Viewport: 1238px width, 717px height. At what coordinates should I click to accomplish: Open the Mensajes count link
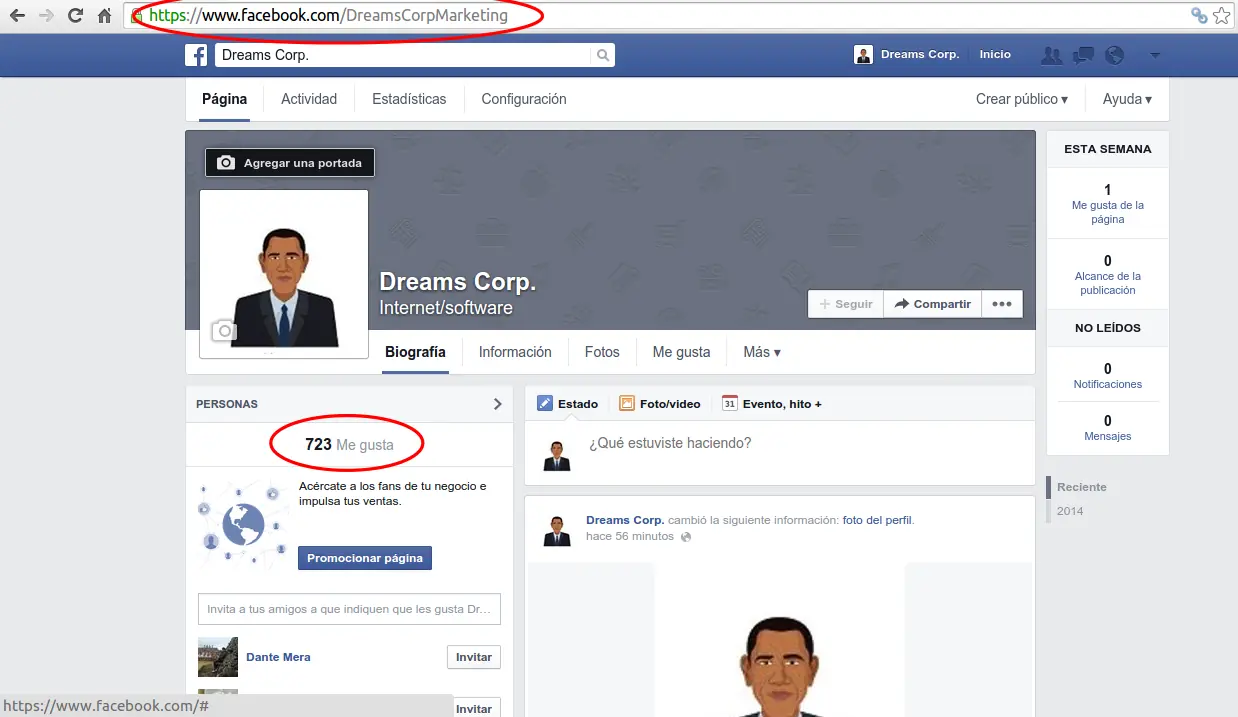tap(1108, 428)
